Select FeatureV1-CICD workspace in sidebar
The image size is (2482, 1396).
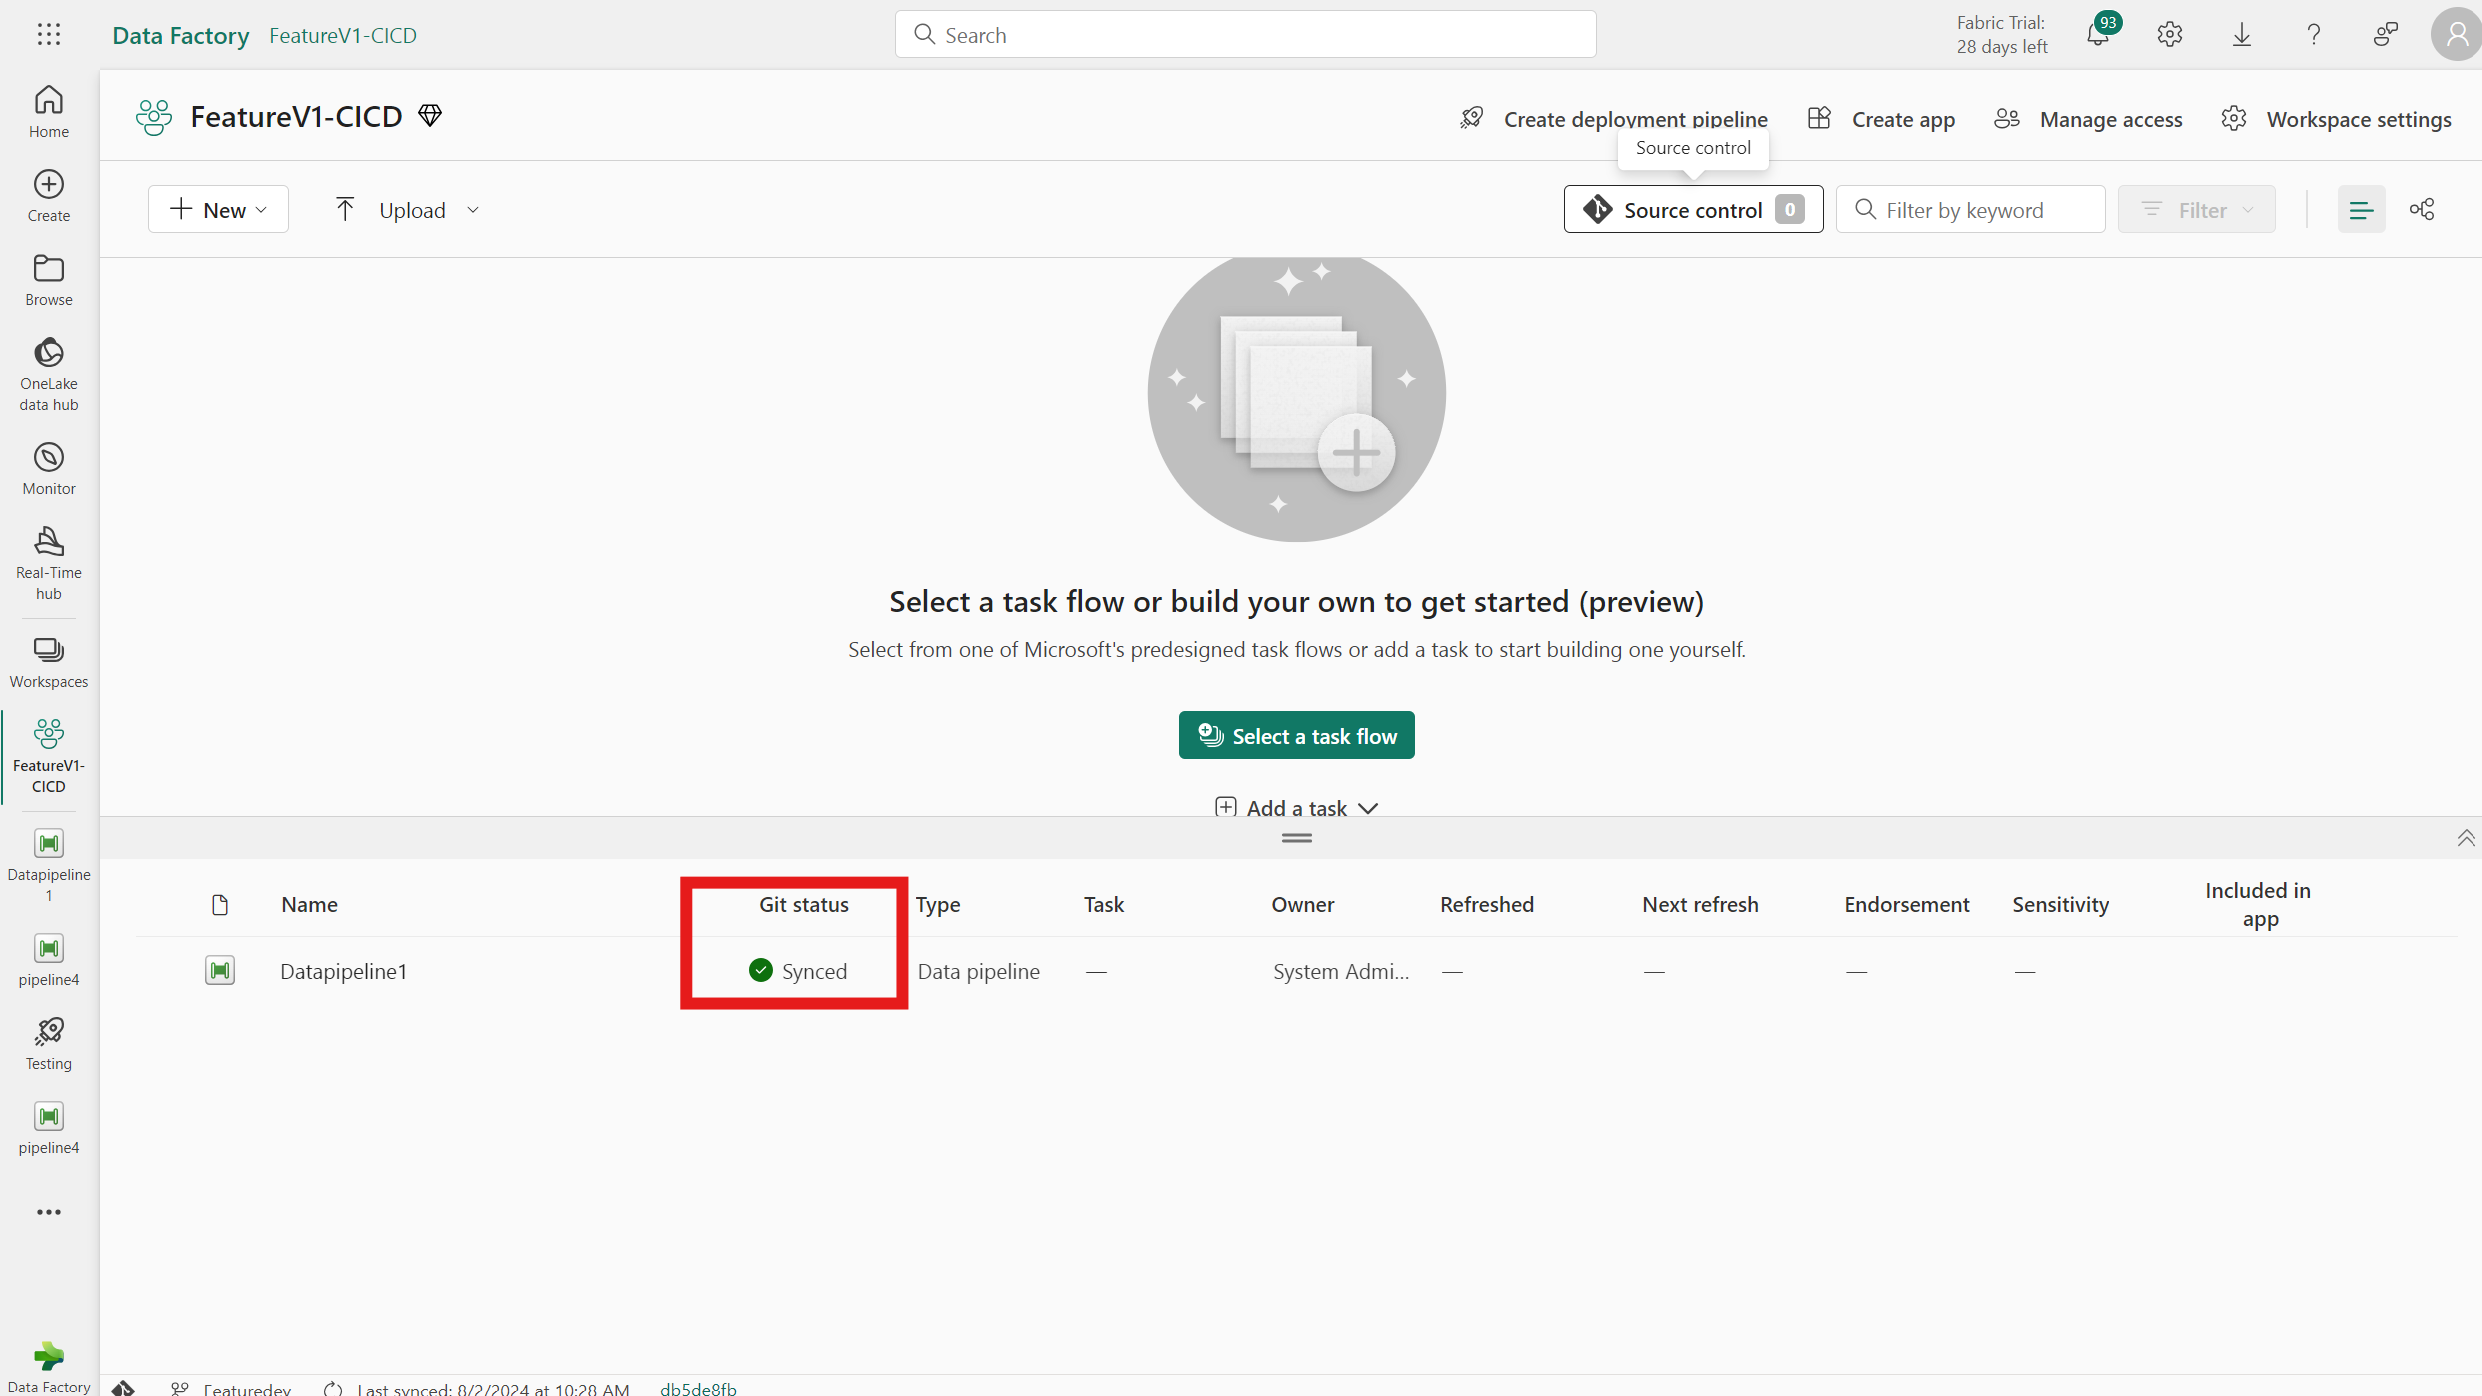(x=49, y=756)
